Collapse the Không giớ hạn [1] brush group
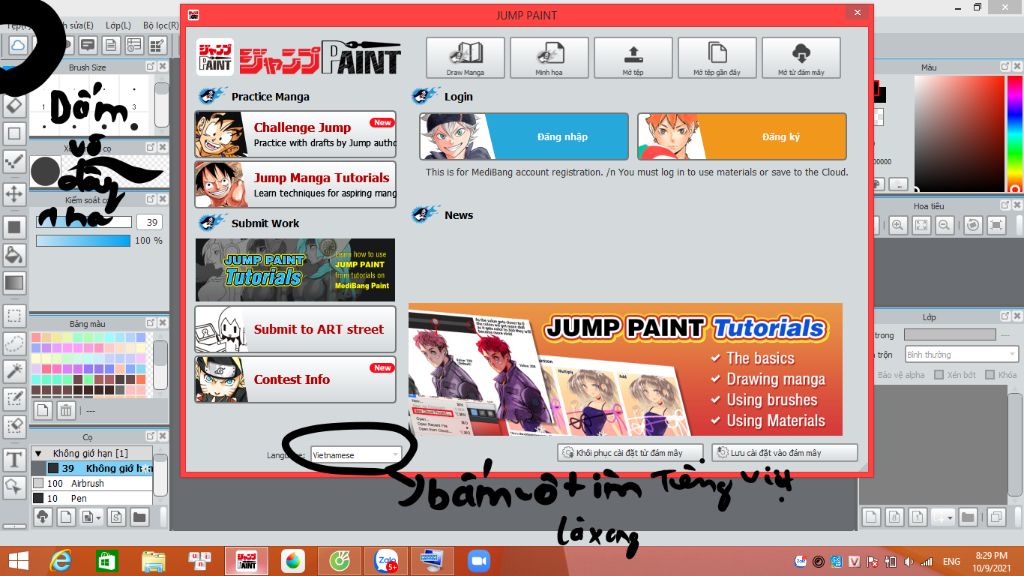This screenshot has width=1024, height=576. click(x=39, y=453)
